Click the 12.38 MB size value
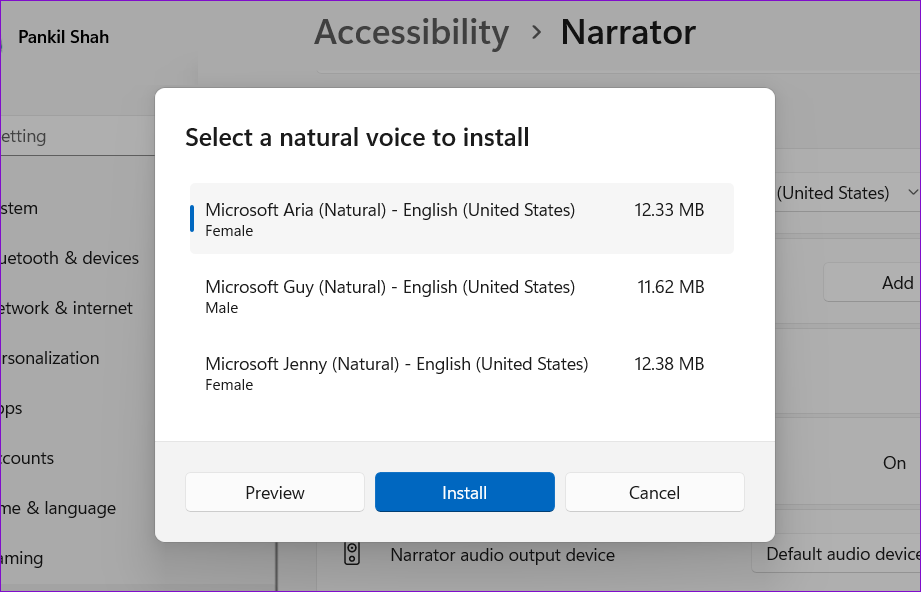Image resolution: width=921 pixels, height=592 pixels. click(x=669, y=364)
